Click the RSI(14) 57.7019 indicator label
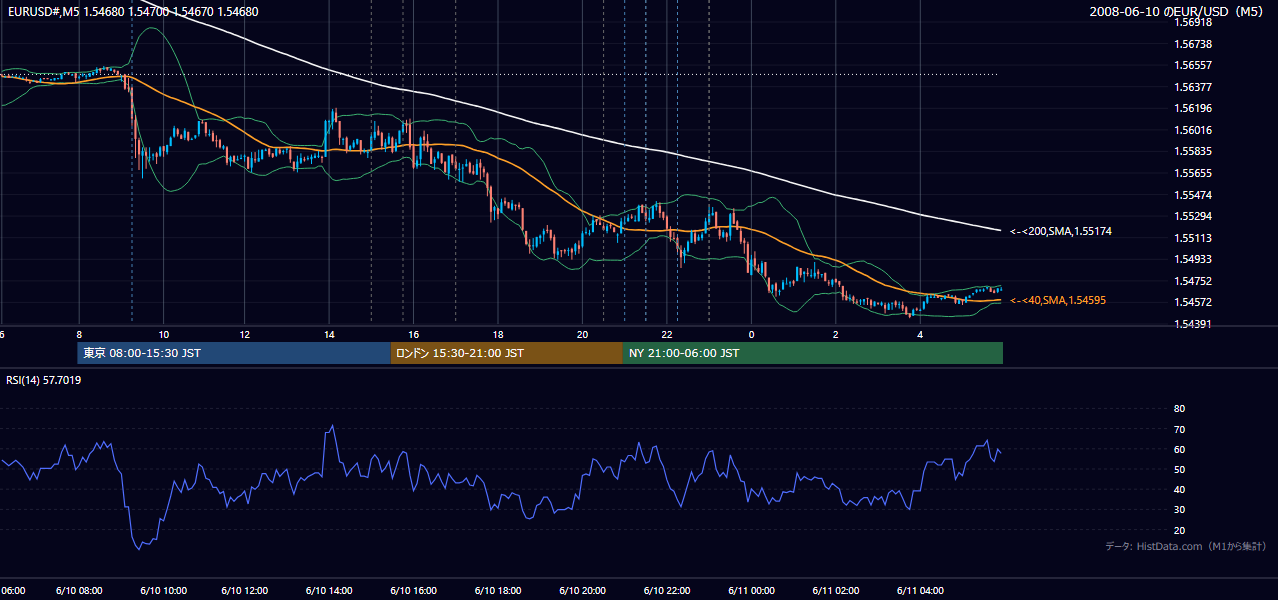The width and height of the screenshot is (1278, 600). pos(44,380)
